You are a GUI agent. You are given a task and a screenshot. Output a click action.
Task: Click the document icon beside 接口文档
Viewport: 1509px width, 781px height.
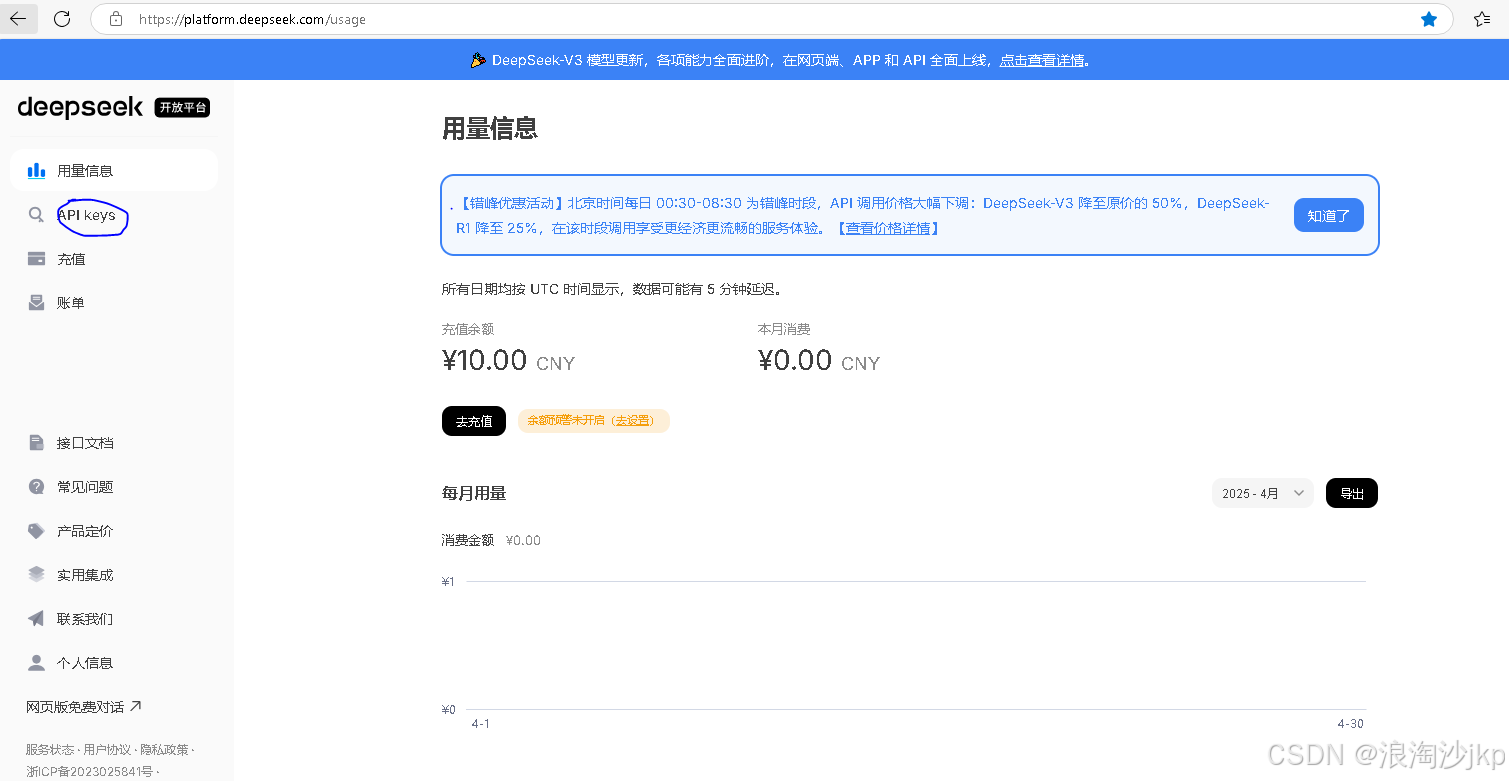[x=36, y=443]
